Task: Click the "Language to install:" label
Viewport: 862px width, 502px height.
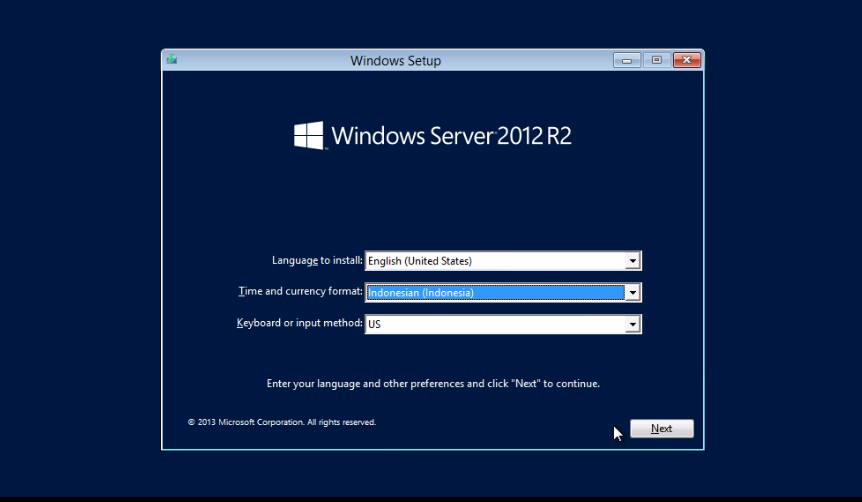Action: click(317, 260)
